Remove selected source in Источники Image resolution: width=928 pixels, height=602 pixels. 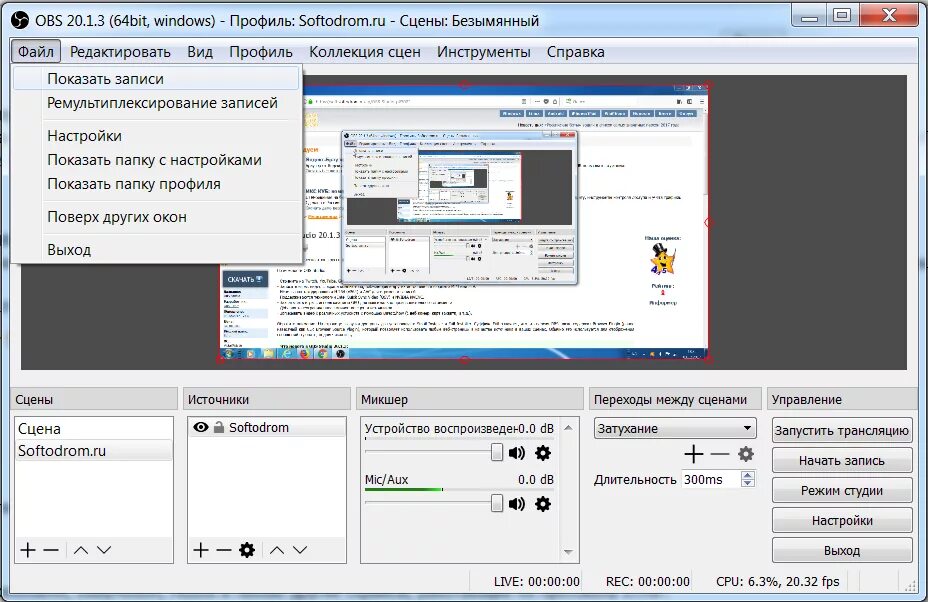pos(224,550)
